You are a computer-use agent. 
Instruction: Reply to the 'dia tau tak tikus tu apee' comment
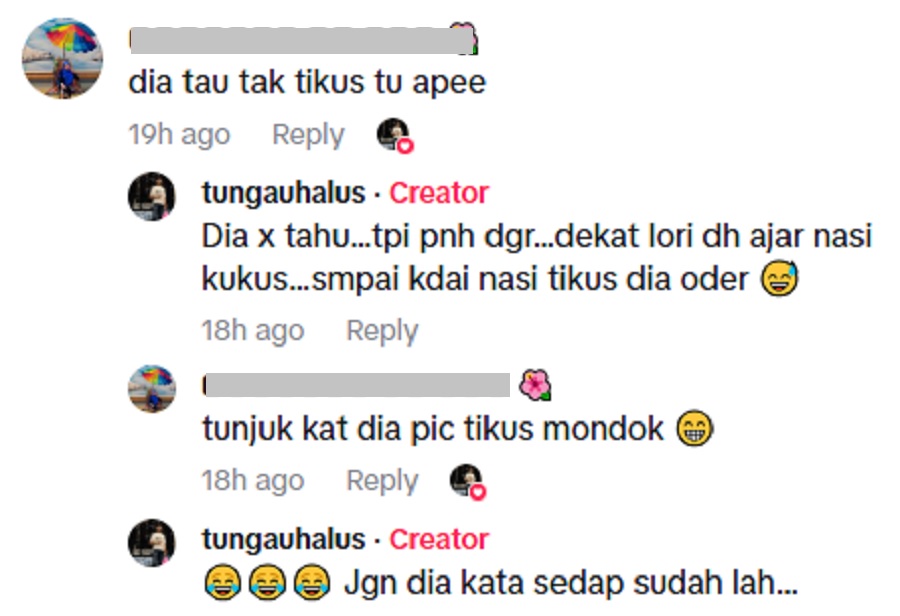pos(308,135)
